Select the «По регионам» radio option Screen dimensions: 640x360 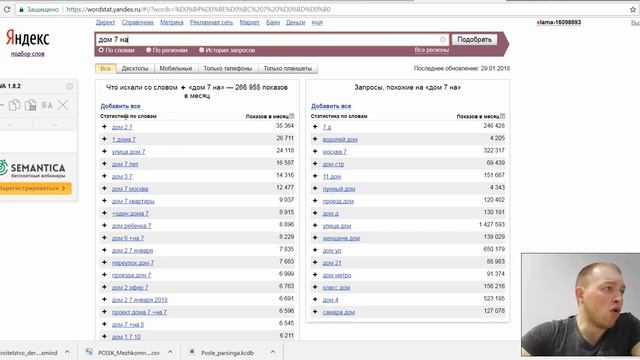coord(149,50)
